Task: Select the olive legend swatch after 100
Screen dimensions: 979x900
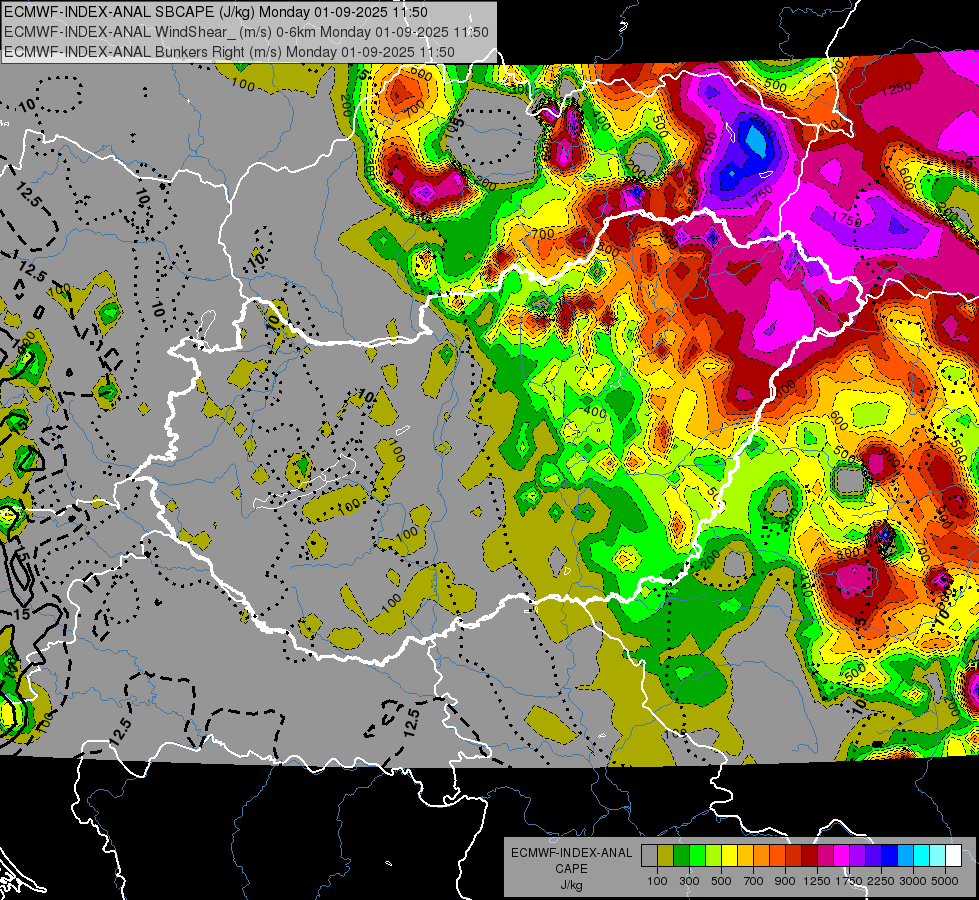Action: click(x=666, y=855)
